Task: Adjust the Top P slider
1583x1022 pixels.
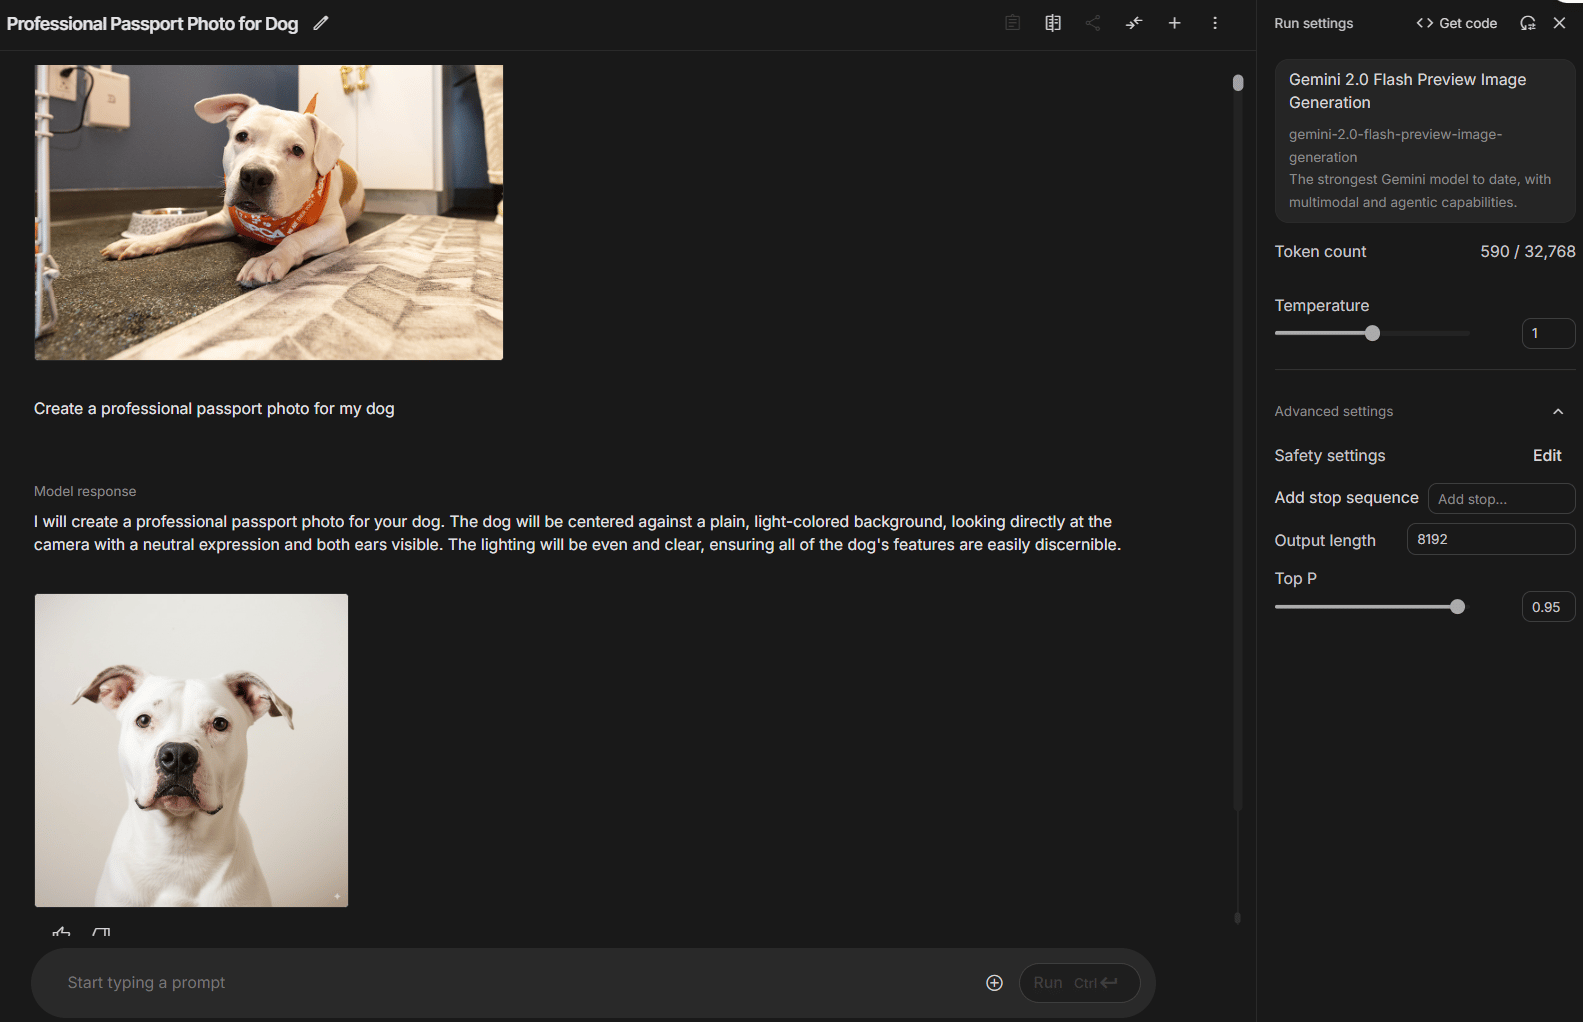Action: 1457,606
